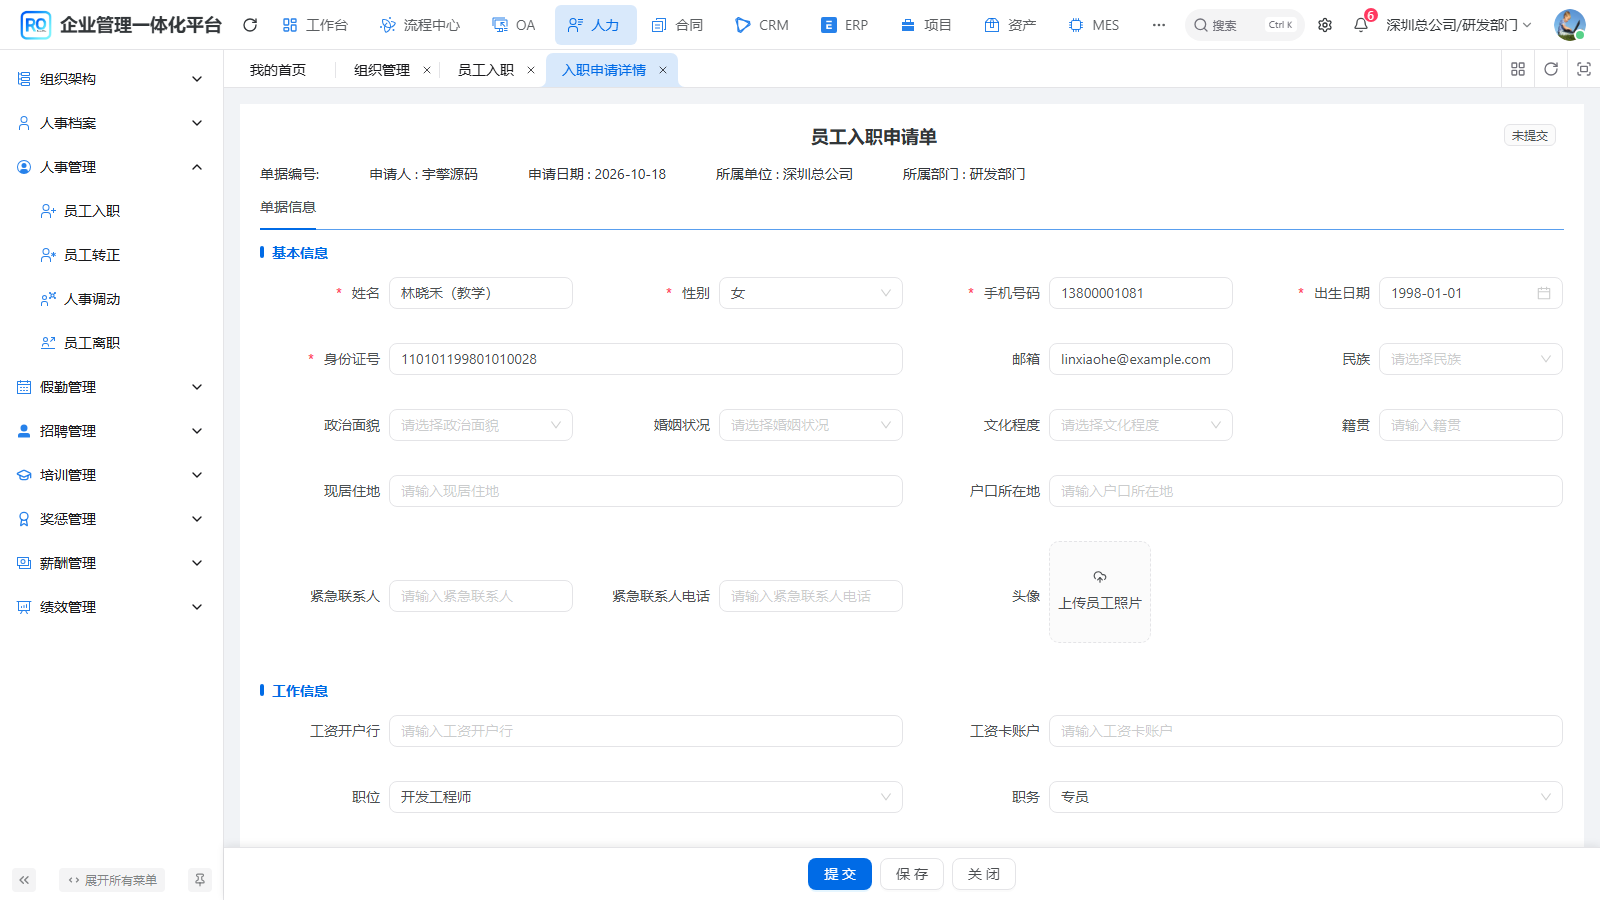This screenshot has height=900, width=1600.
Task: Click the calendar icon in 出生日期 field
Action: tap(1544, 293)
